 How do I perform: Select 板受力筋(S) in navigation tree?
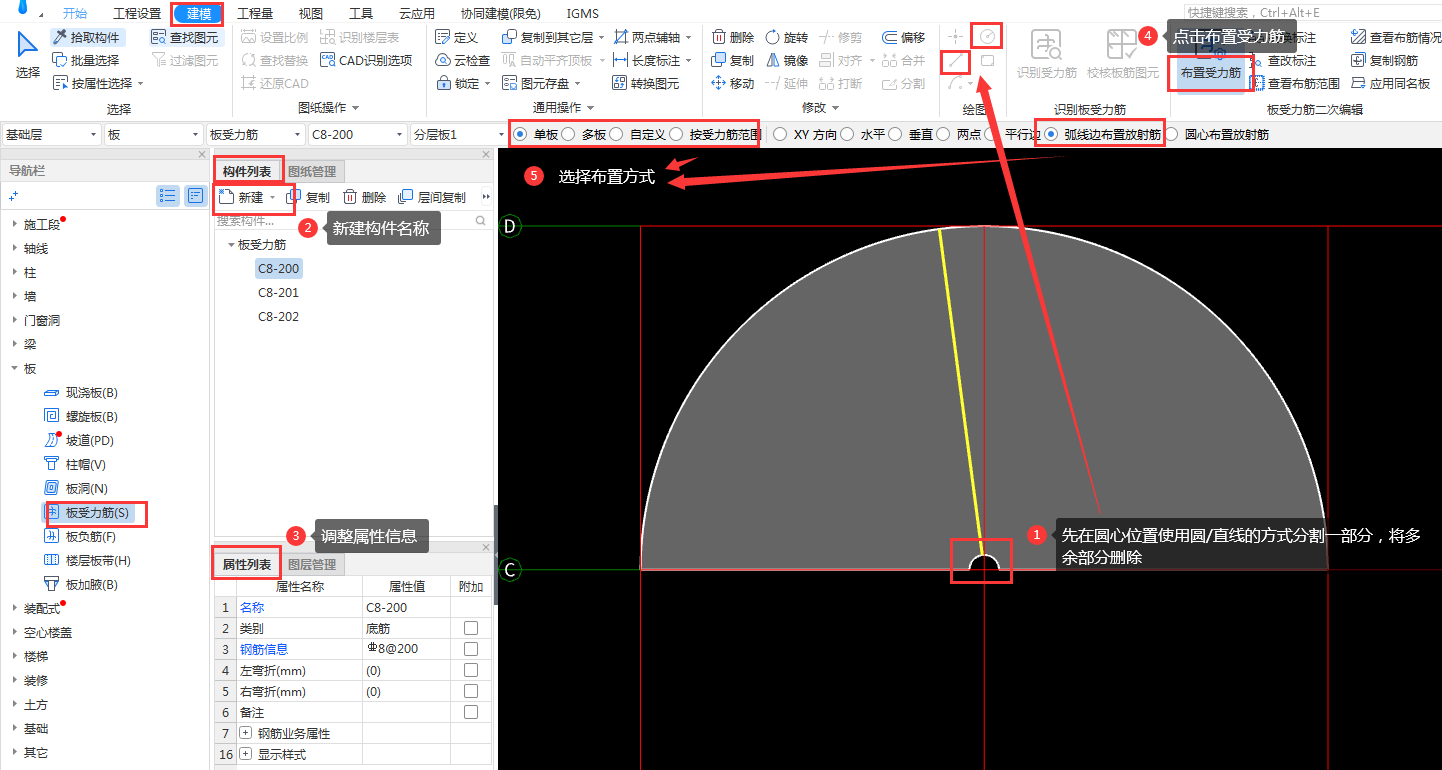87,512
